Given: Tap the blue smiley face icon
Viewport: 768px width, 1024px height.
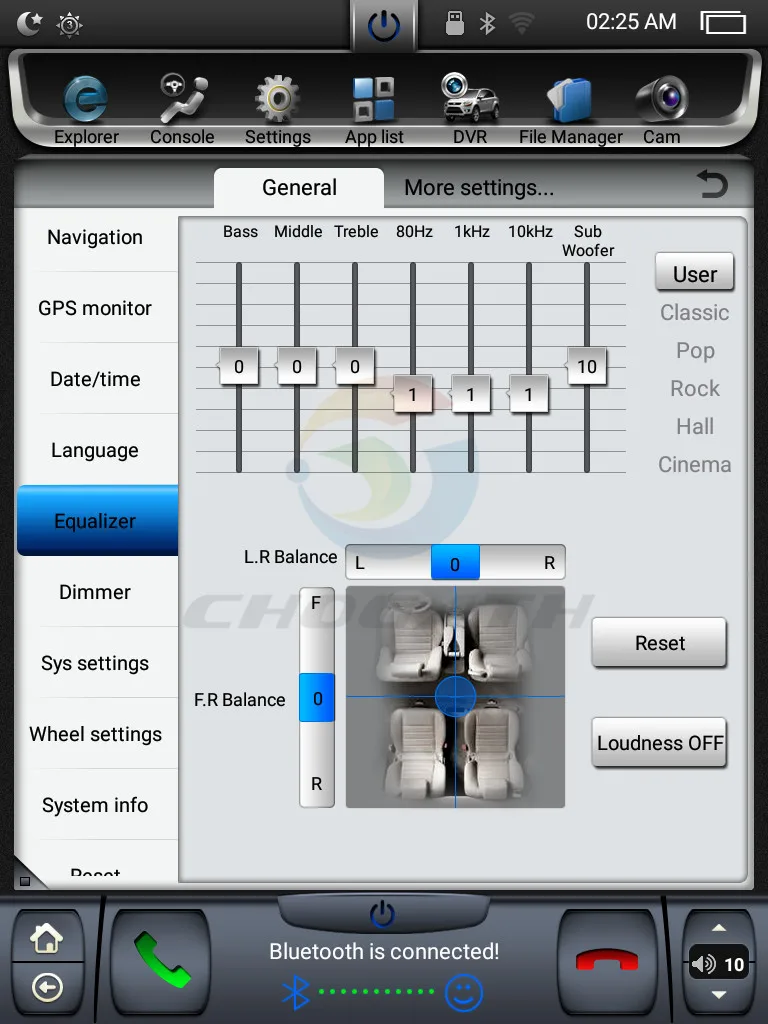Looking at the screenshot, I should pyautogui.click(x=464, y=993).
